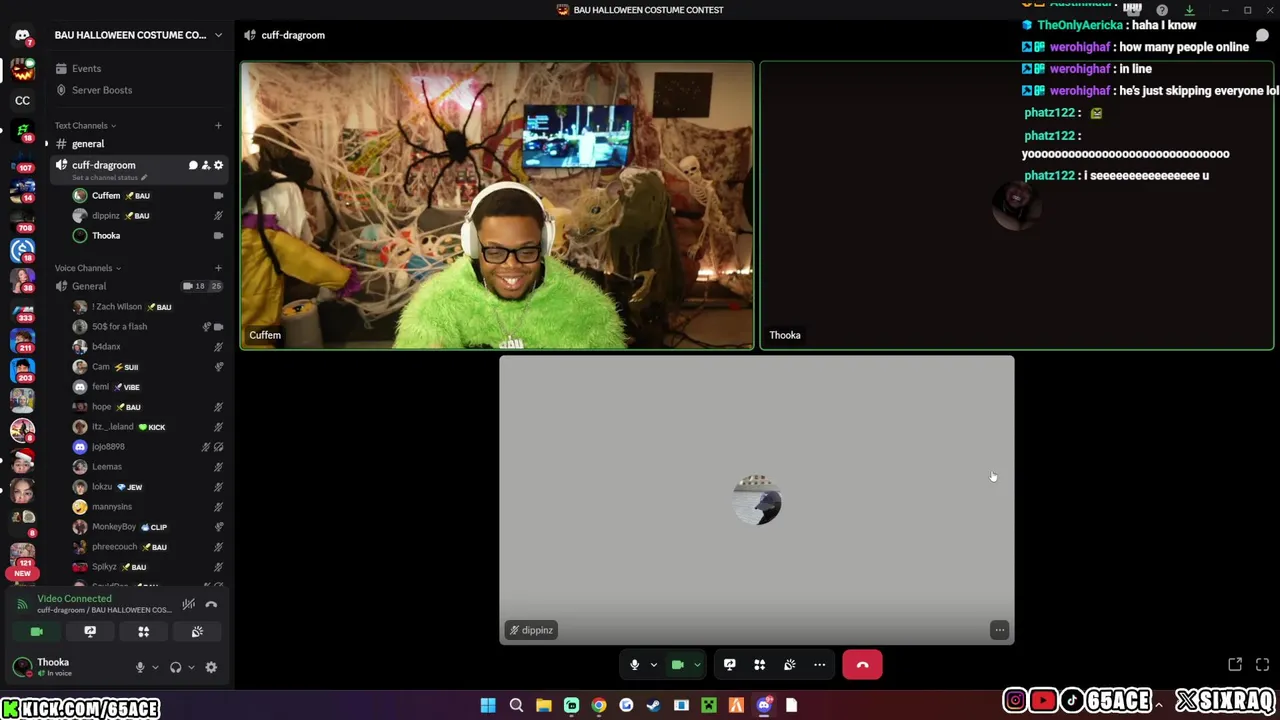Open more options in call control bar

click(820, 665)
